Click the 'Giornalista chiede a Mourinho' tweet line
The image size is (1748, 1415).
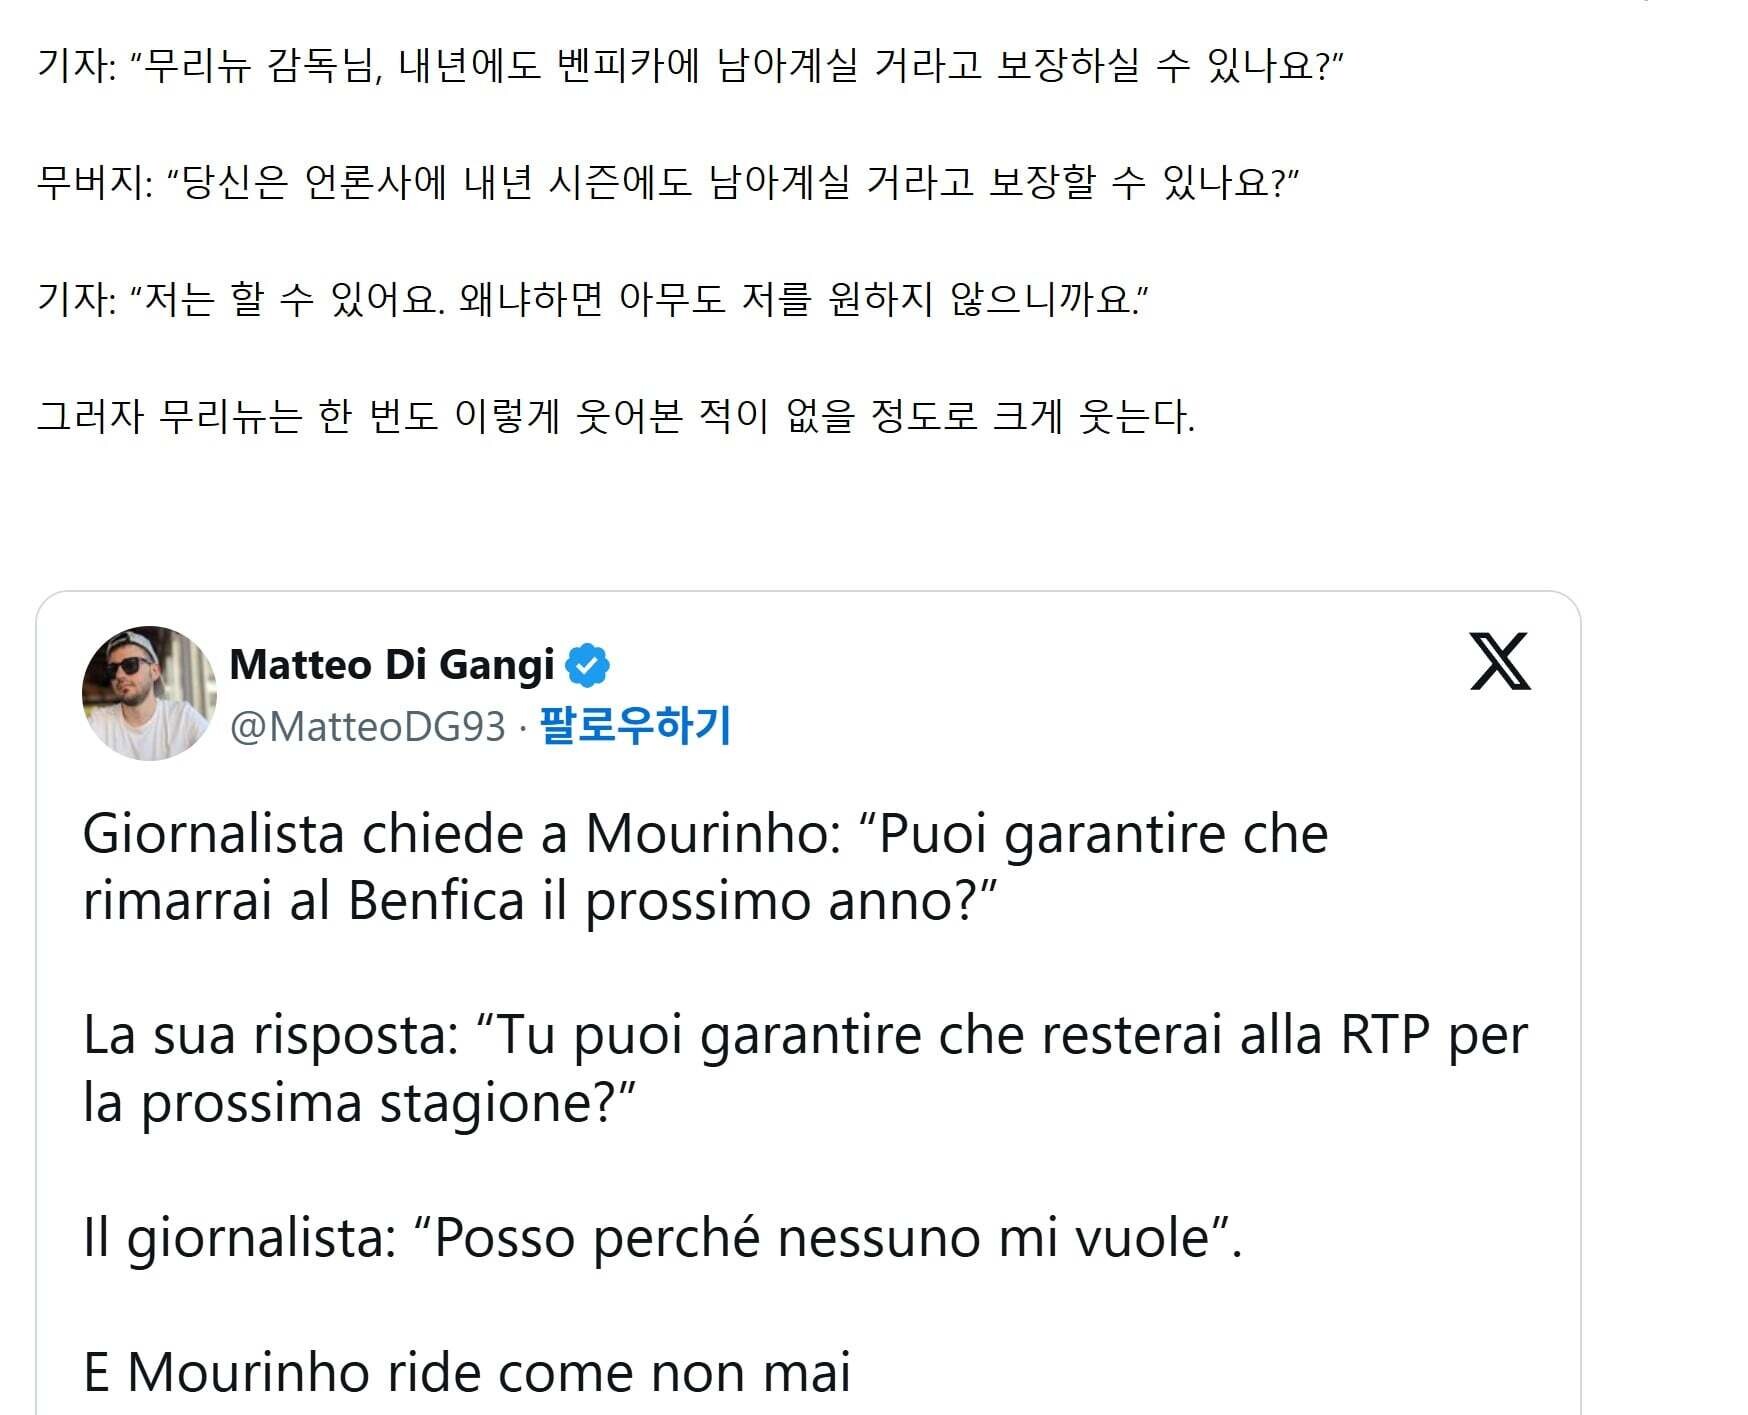point(706,834)
